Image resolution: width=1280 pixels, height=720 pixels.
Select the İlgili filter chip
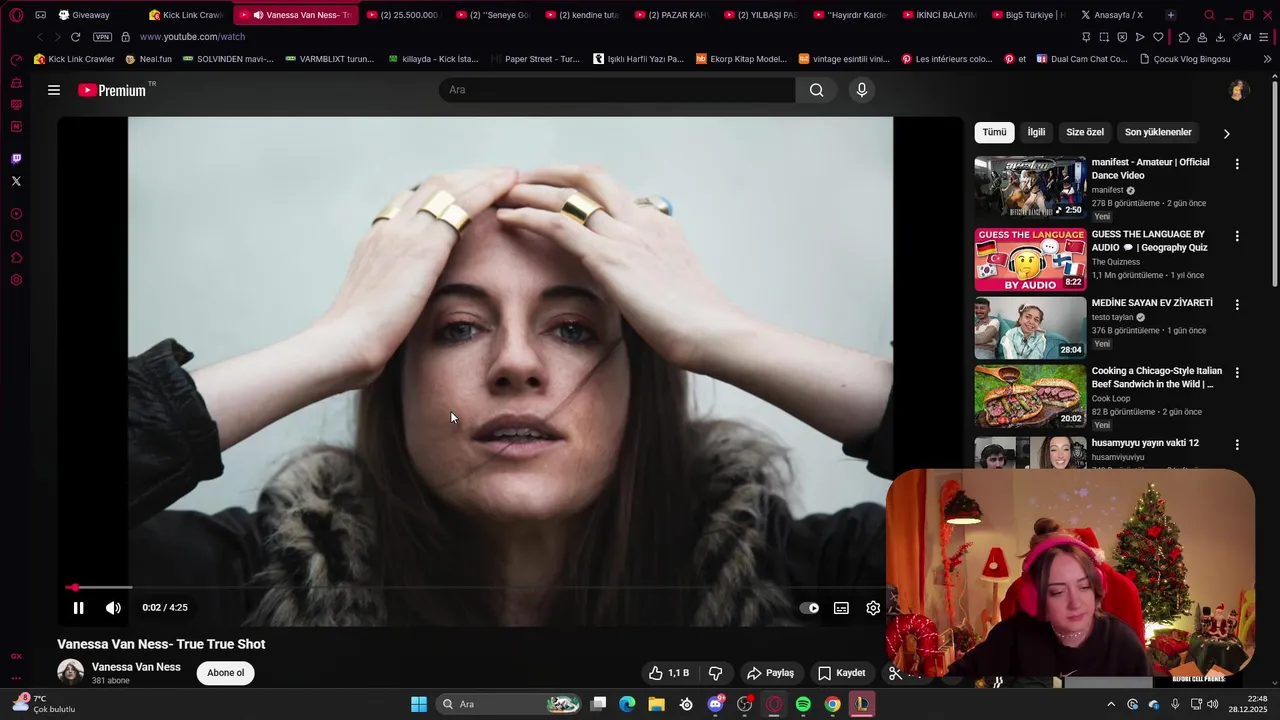[1036, 132]
